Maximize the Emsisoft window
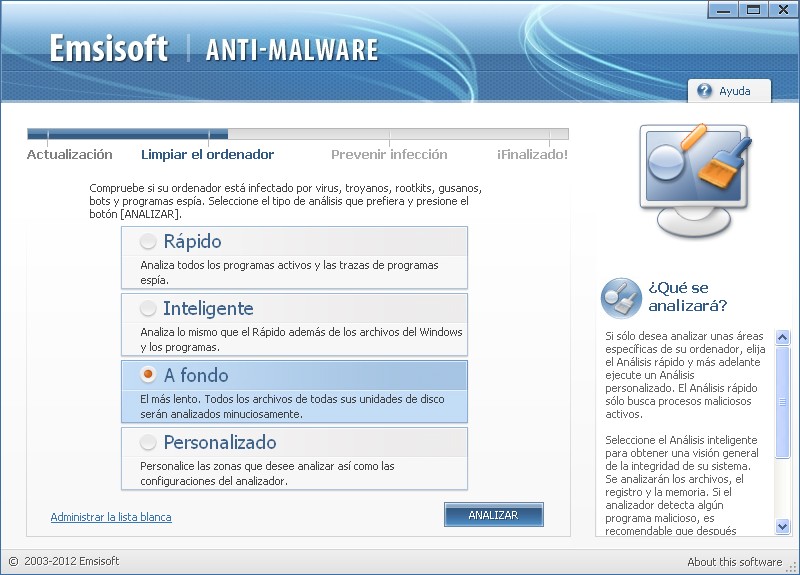This screenshot has height=575, width=800. 753,10
